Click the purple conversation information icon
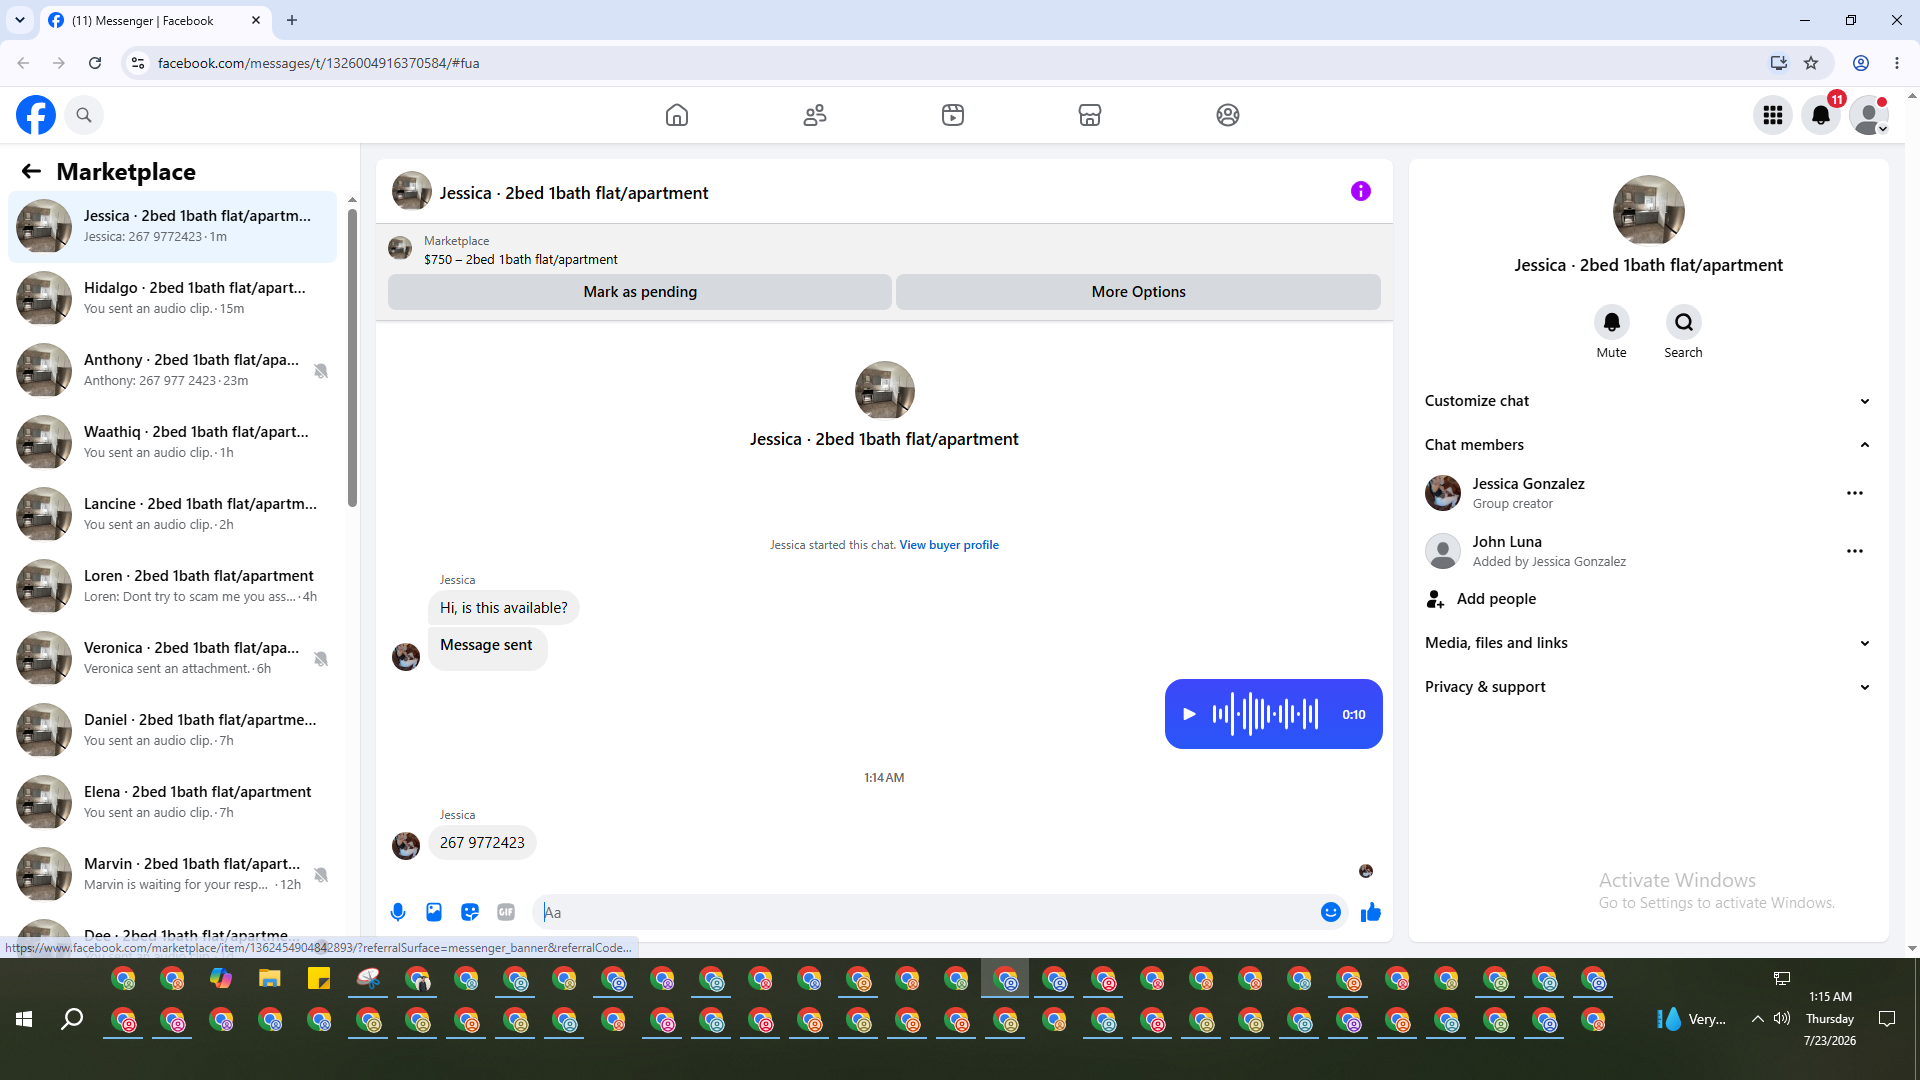 point(1361,191)
